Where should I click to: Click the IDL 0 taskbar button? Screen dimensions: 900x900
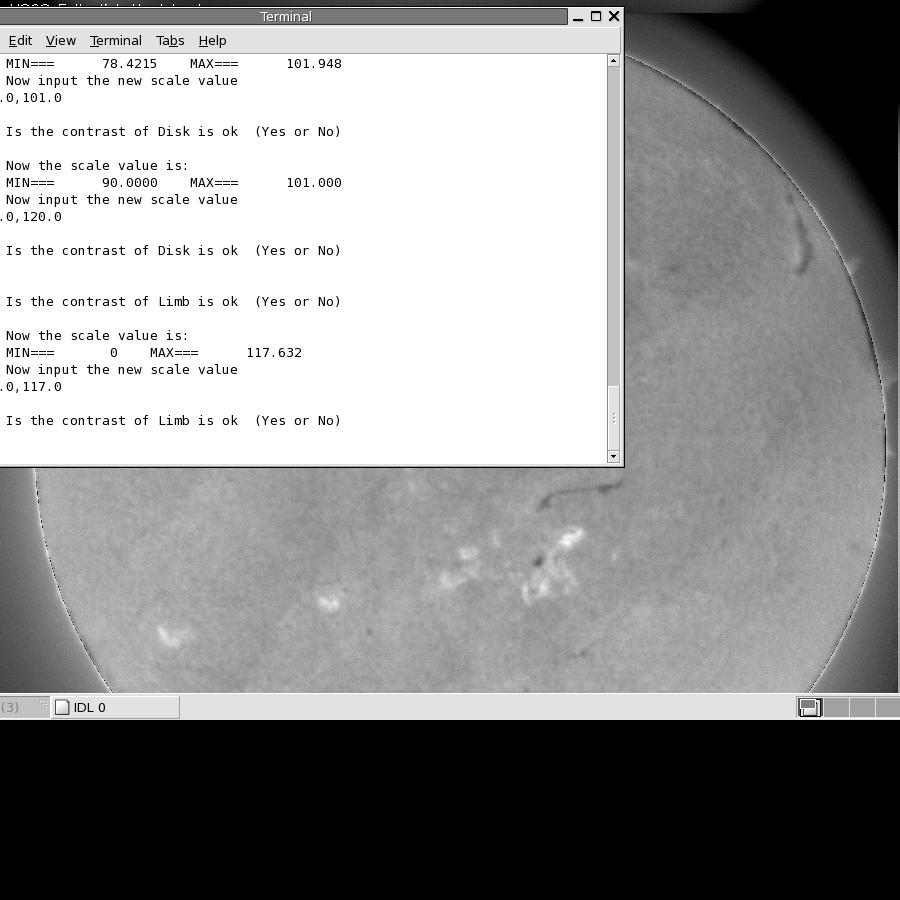(115, 708)
